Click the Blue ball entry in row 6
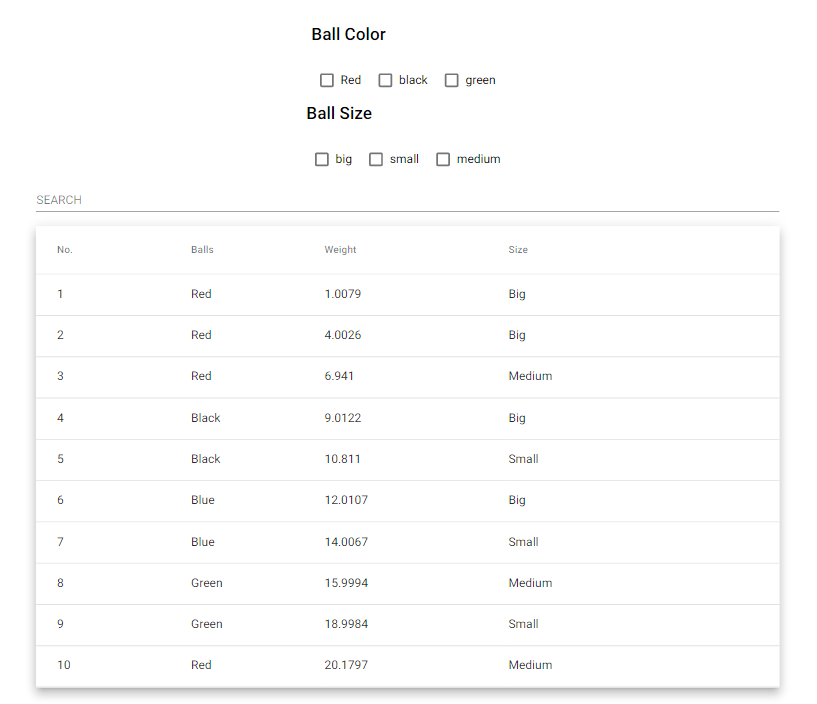The height and width of the screenshot is (704, 817). pyautogui.click(x=203, y=500)
